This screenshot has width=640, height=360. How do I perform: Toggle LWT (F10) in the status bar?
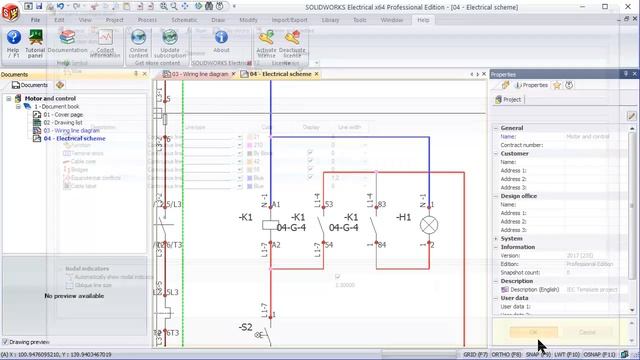tap(567, 354)
